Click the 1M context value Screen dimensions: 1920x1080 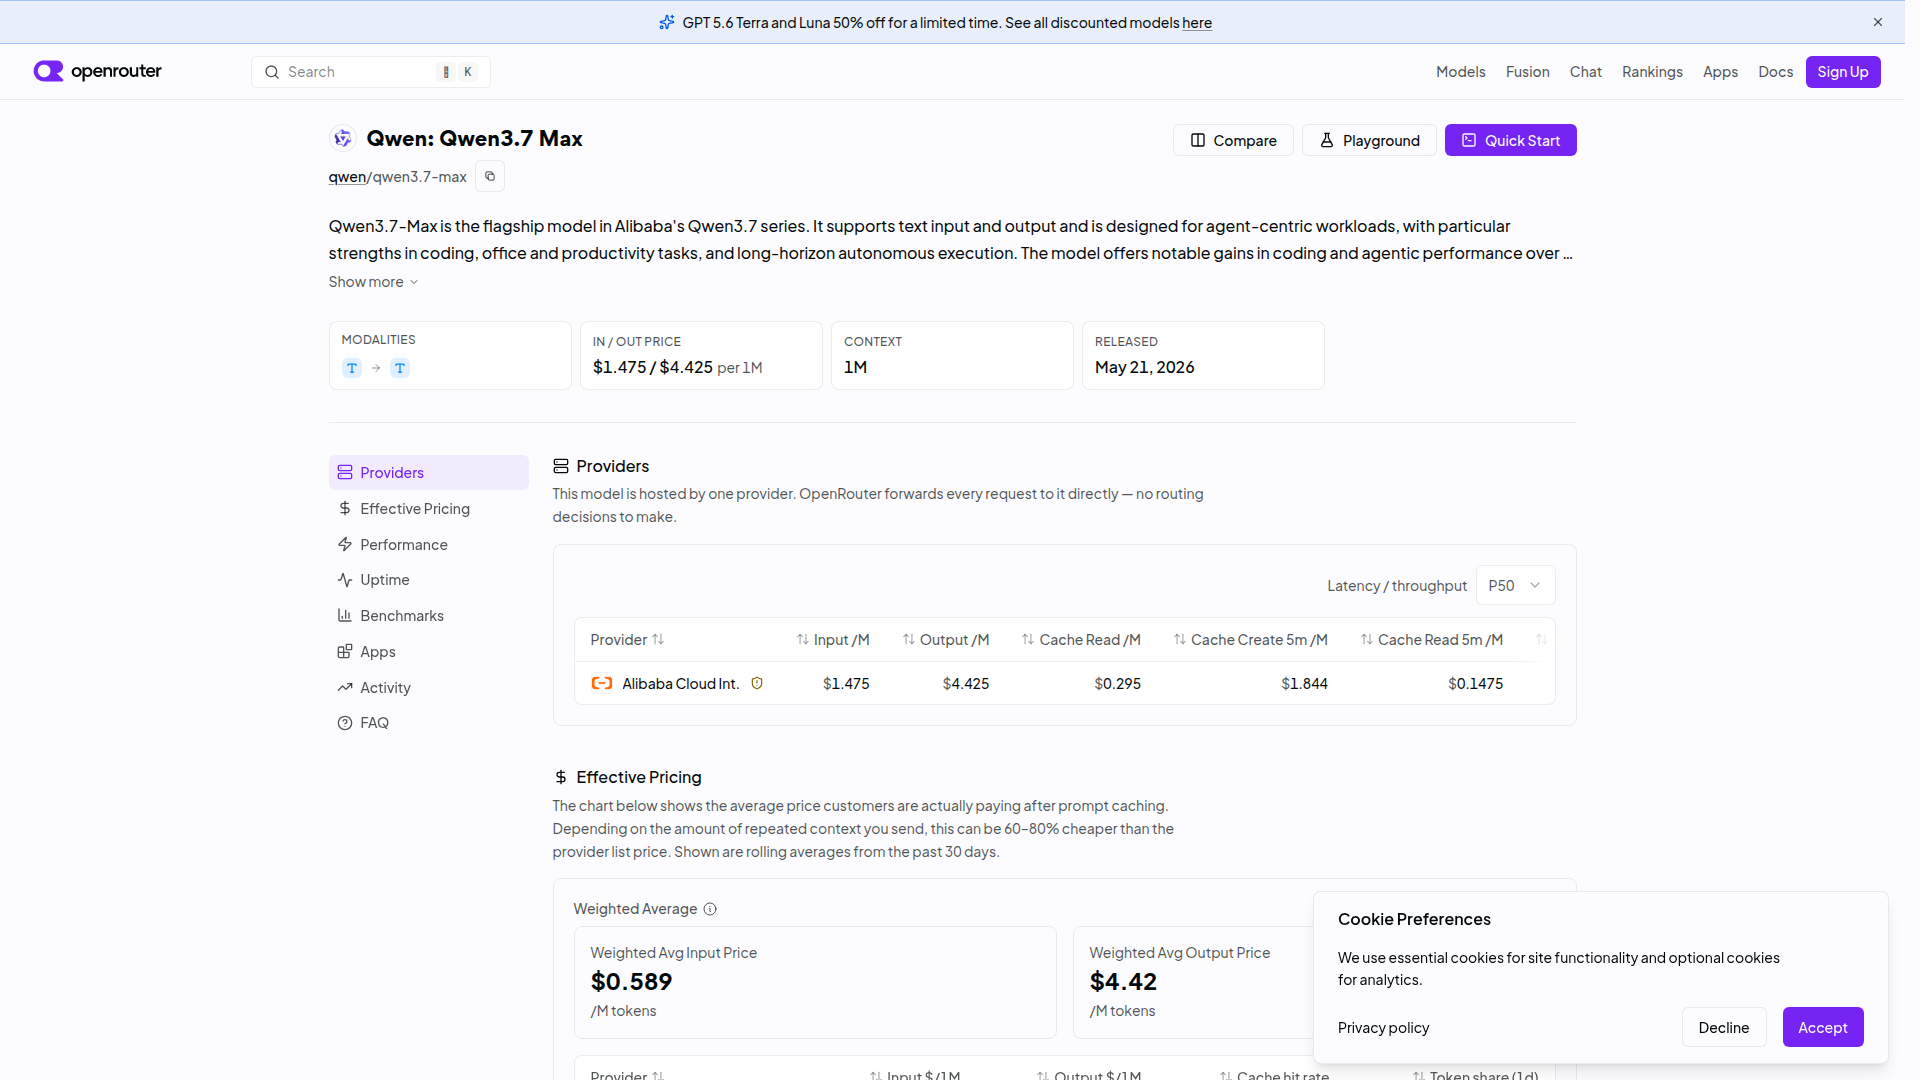pyautogui.click(x=855, y=367)
